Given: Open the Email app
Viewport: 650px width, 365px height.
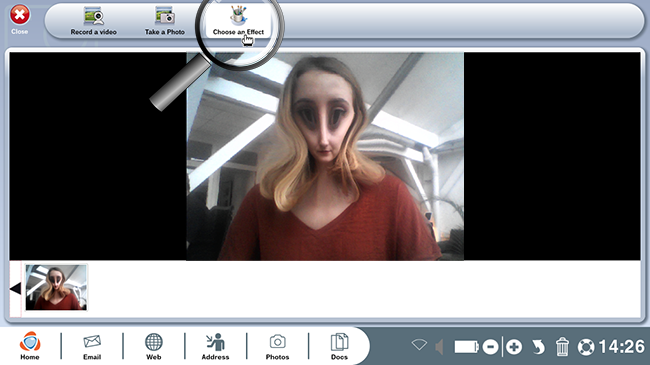Looking at the screenshot, I should click(x=92, y=347).
